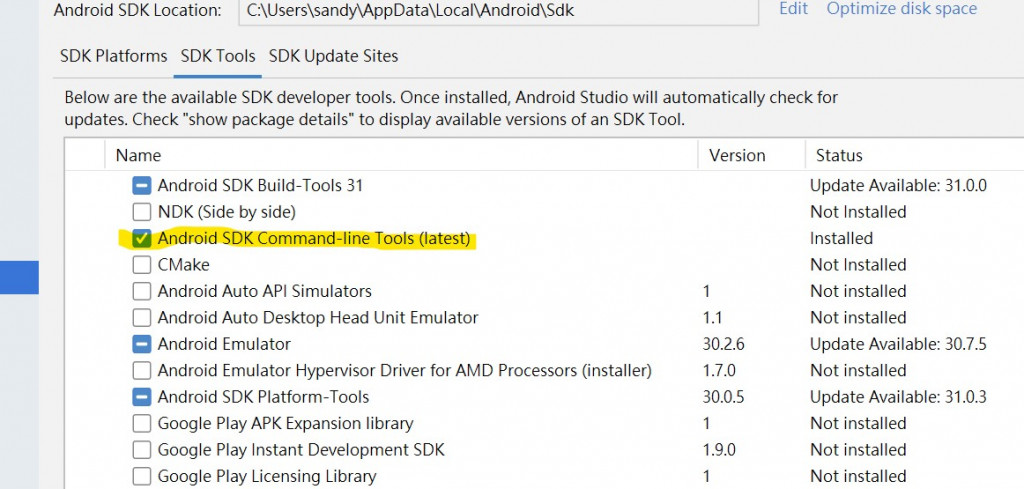Check Android Auto Desktop Head Unit Emulator
Viewport: 1024px width, 489px height.
[x=142, y=318]
